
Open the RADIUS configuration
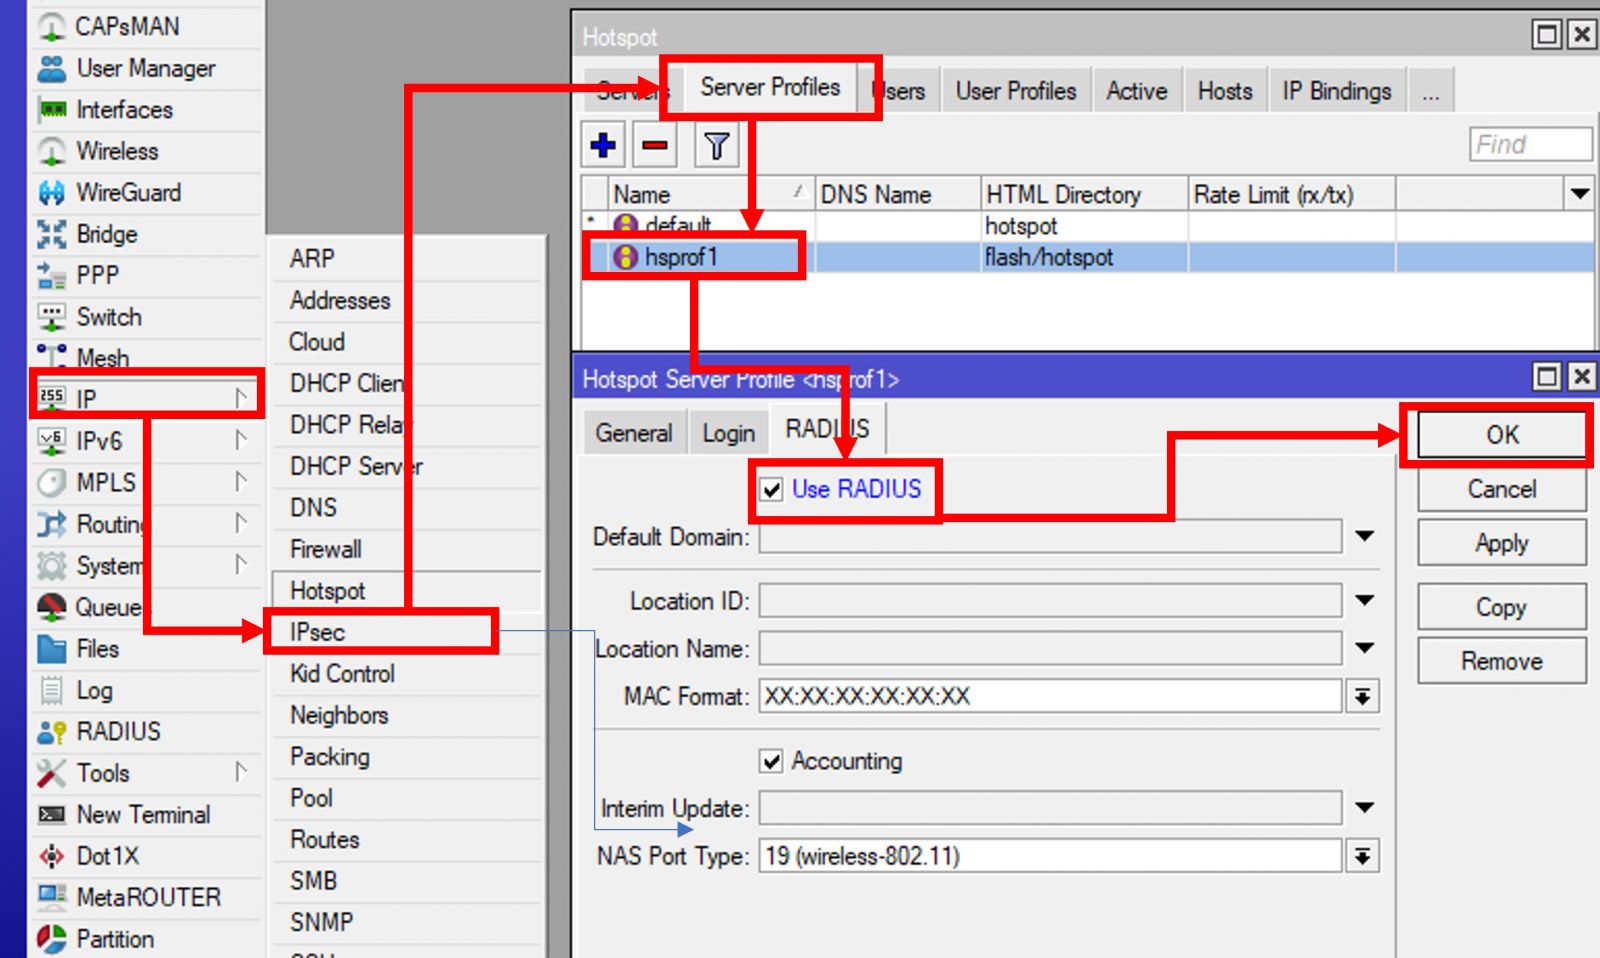click(x=116, y=731)
